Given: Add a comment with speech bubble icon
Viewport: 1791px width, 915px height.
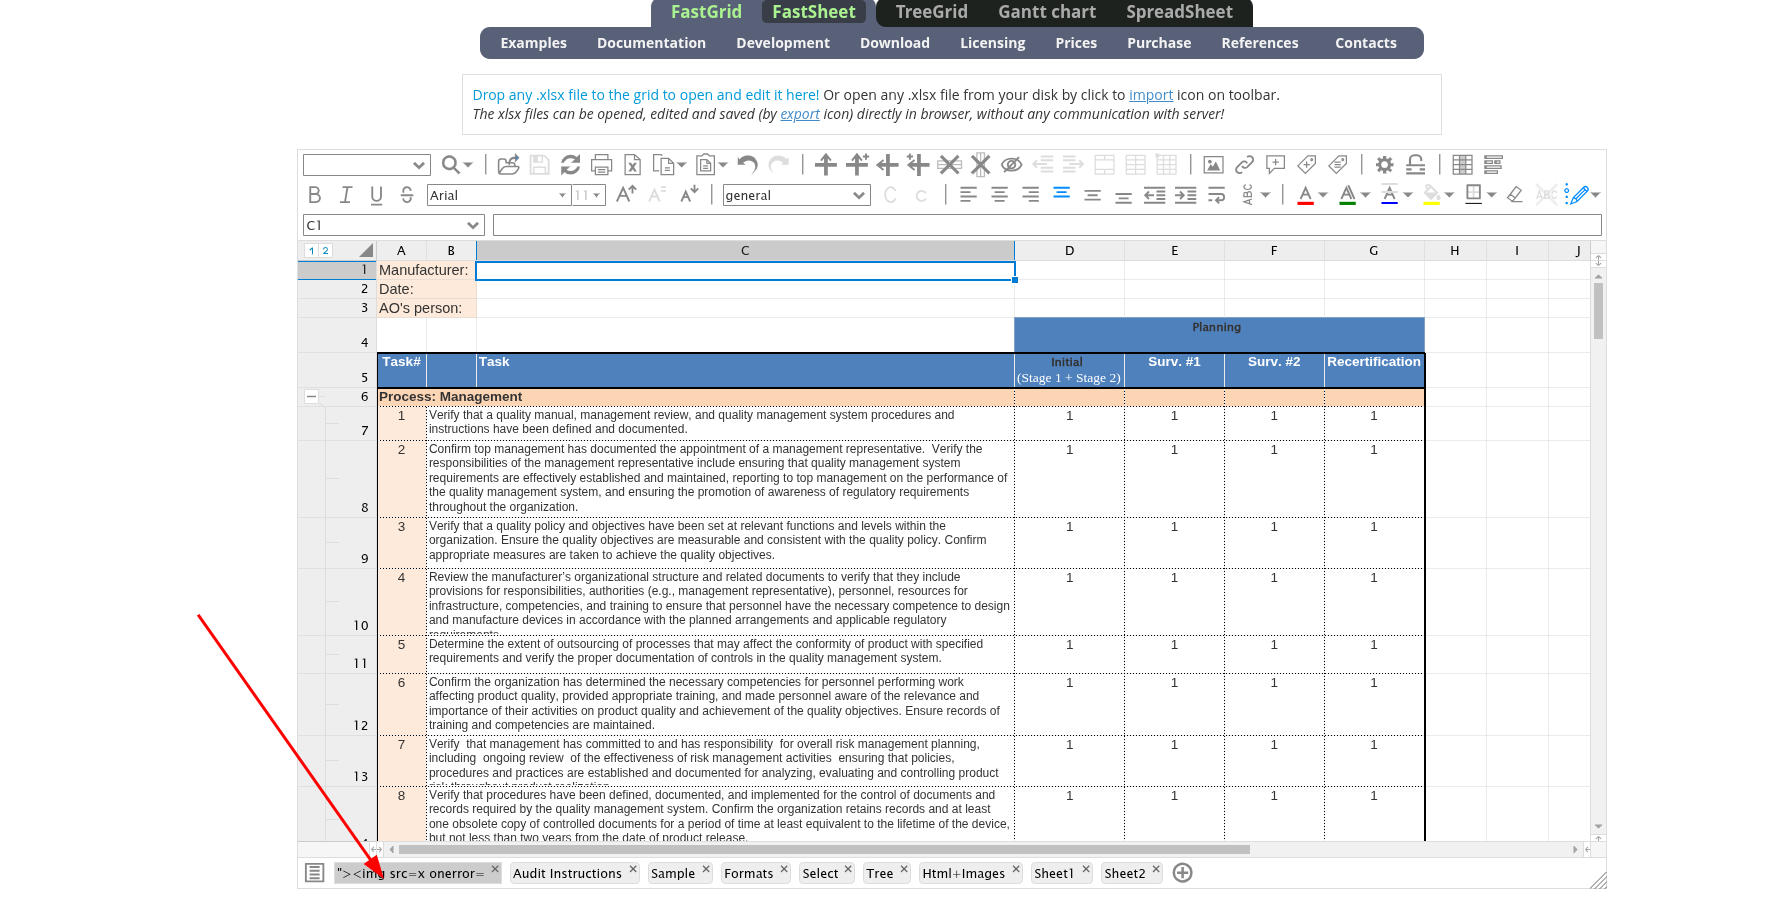Looking at the screenshot, I should click(x=1275, y=165).
